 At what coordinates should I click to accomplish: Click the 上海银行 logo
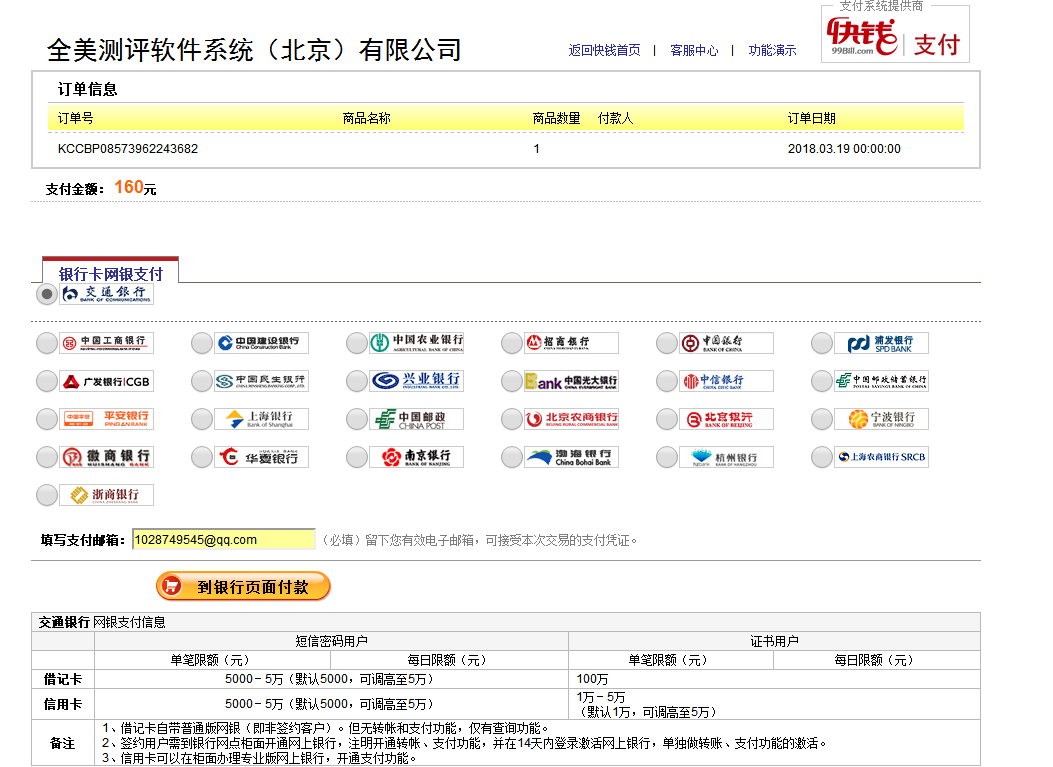coord(261,419)
